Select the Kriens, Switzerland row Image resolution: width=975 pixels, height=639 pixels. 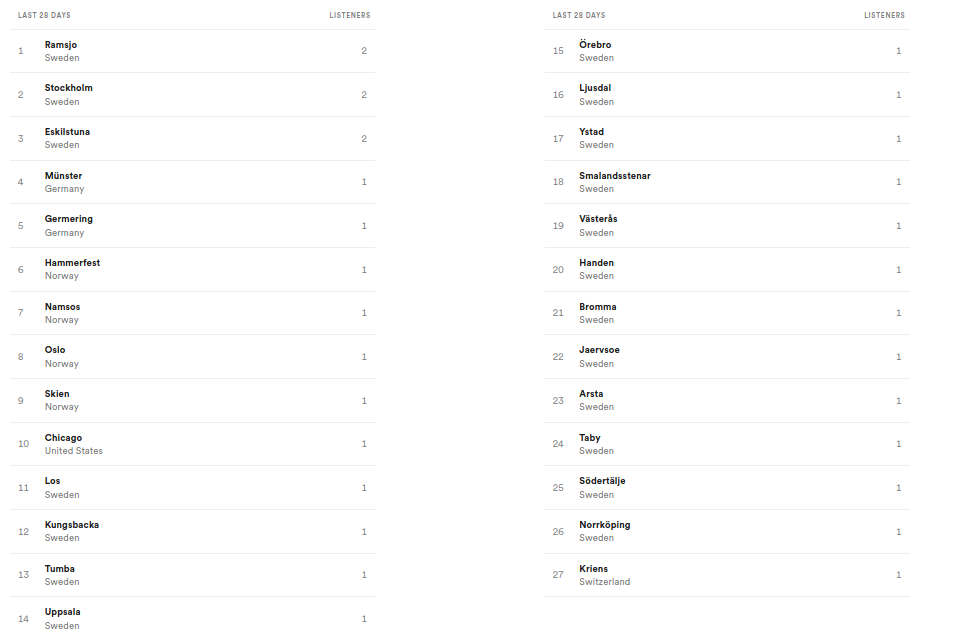(x=727, y=575)
